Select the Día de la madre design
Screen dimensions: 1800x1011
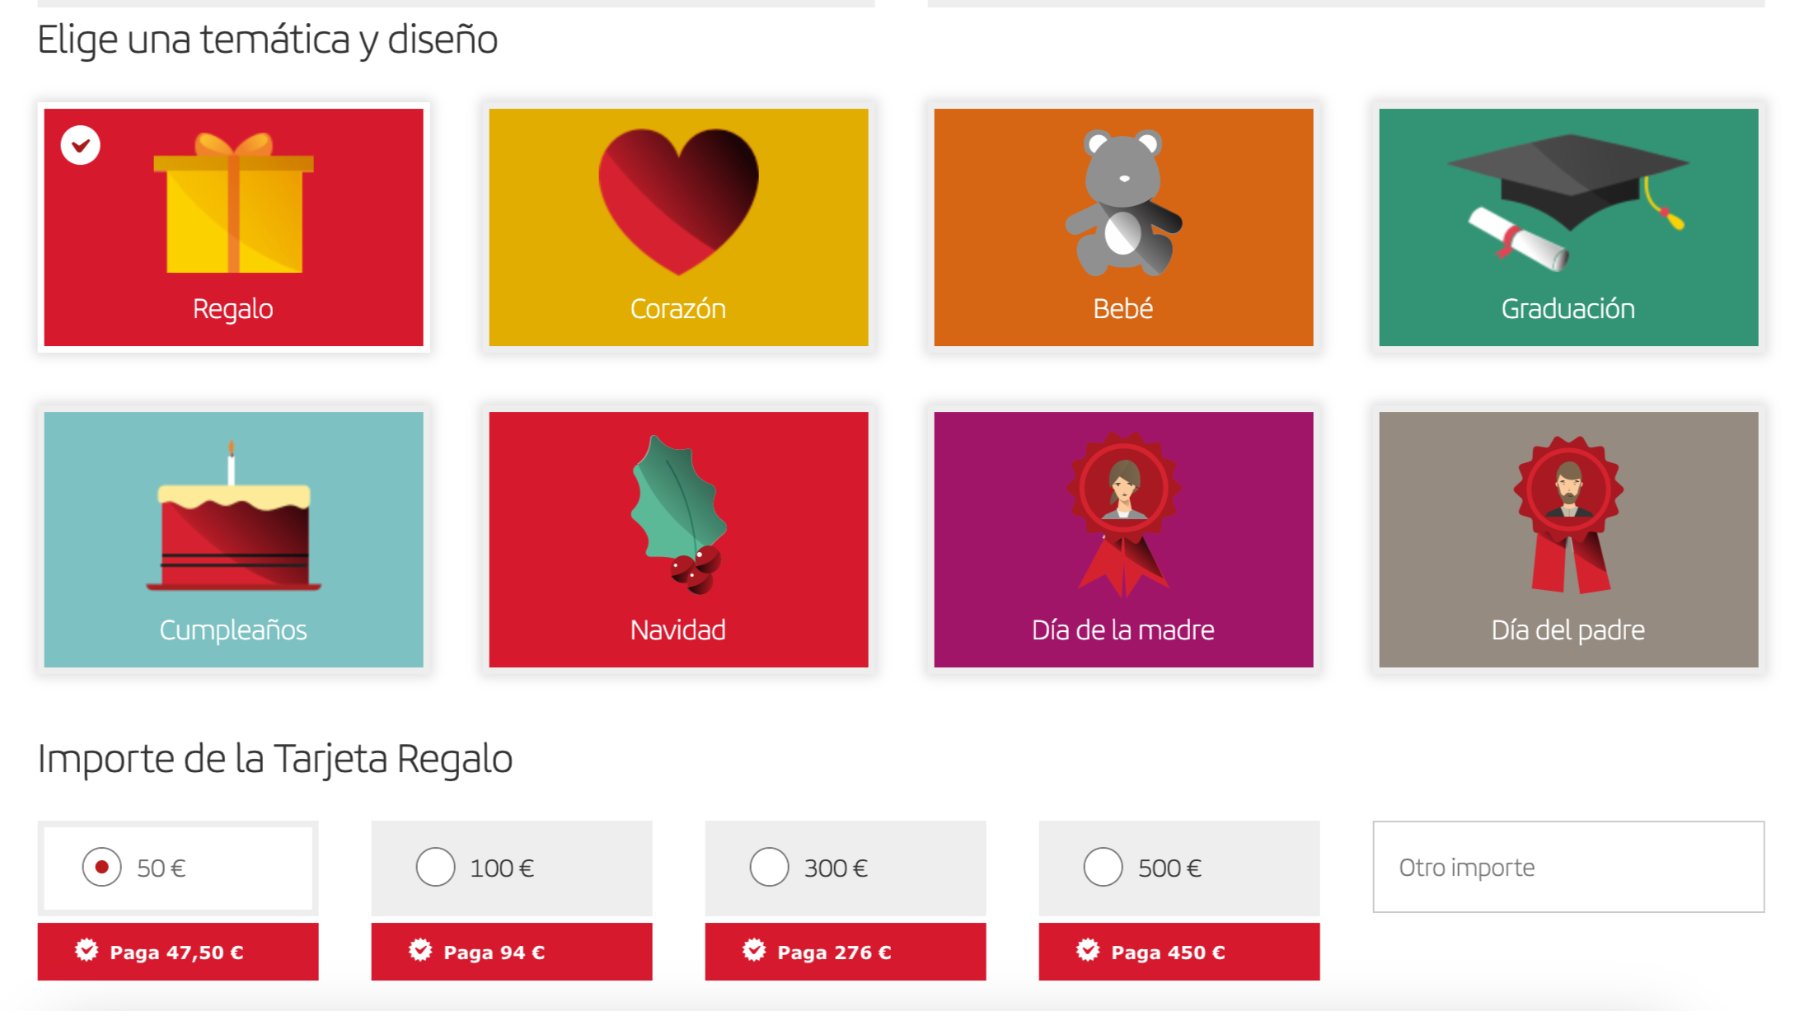pos(1123,538)
